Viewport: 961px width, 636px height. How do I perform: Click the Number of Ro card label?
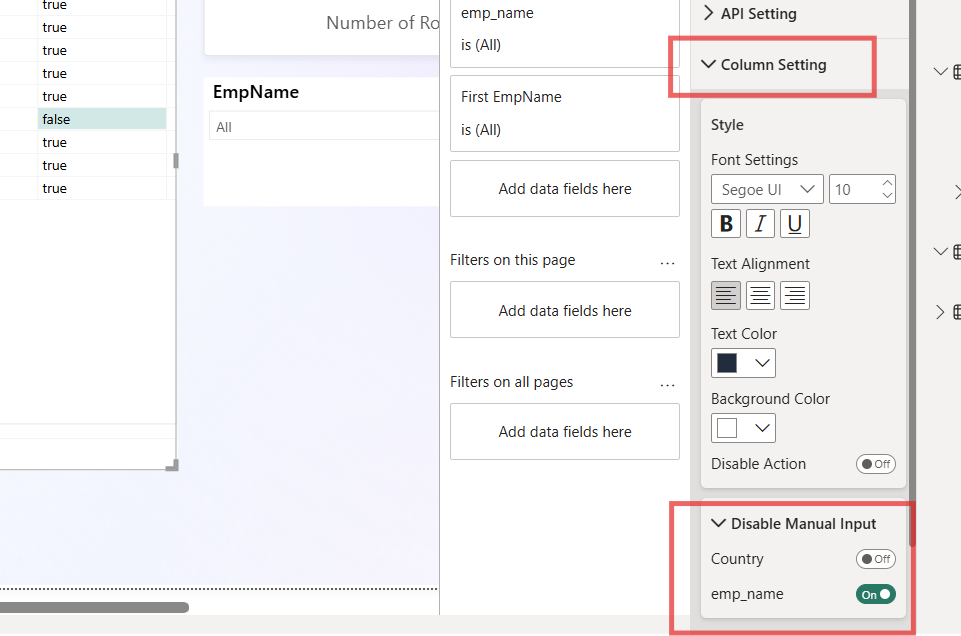pyautogui.click(x=382, y=23)
